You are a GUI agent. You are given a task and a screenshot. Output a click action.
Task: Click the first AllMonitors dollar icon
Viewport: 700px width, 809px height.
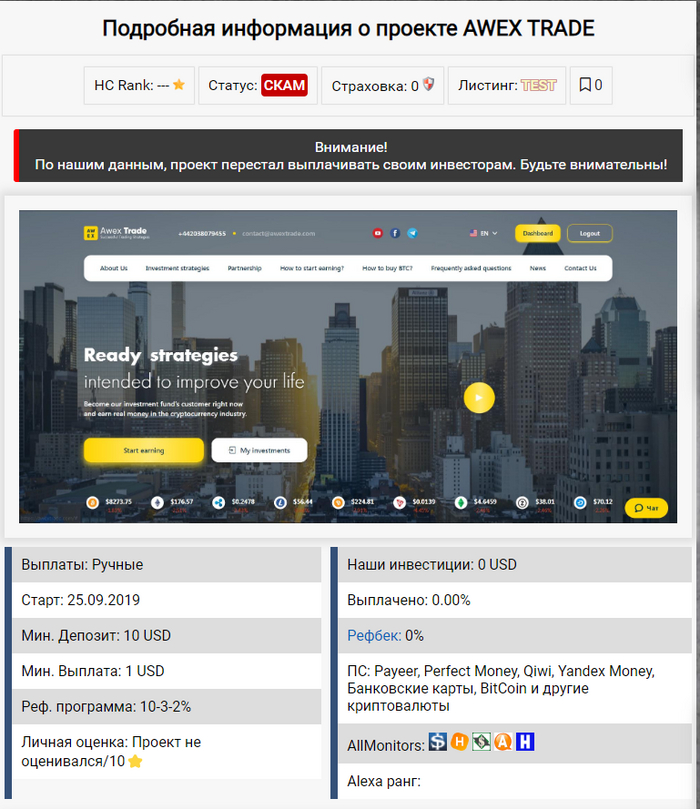click(x=438, y=742)
